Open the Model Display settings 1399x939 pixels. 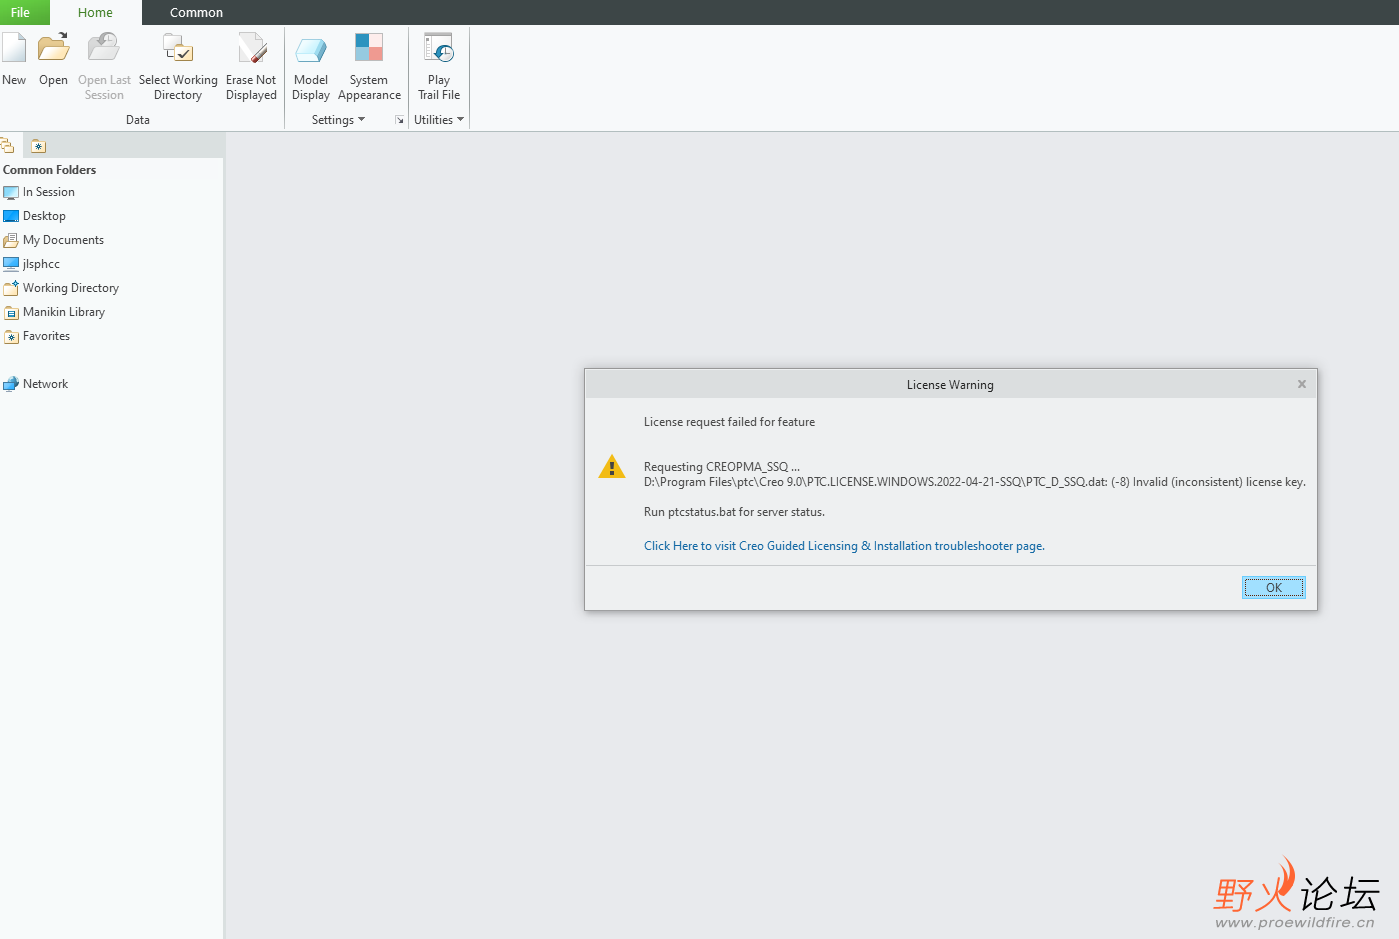(x=311, y=67)
